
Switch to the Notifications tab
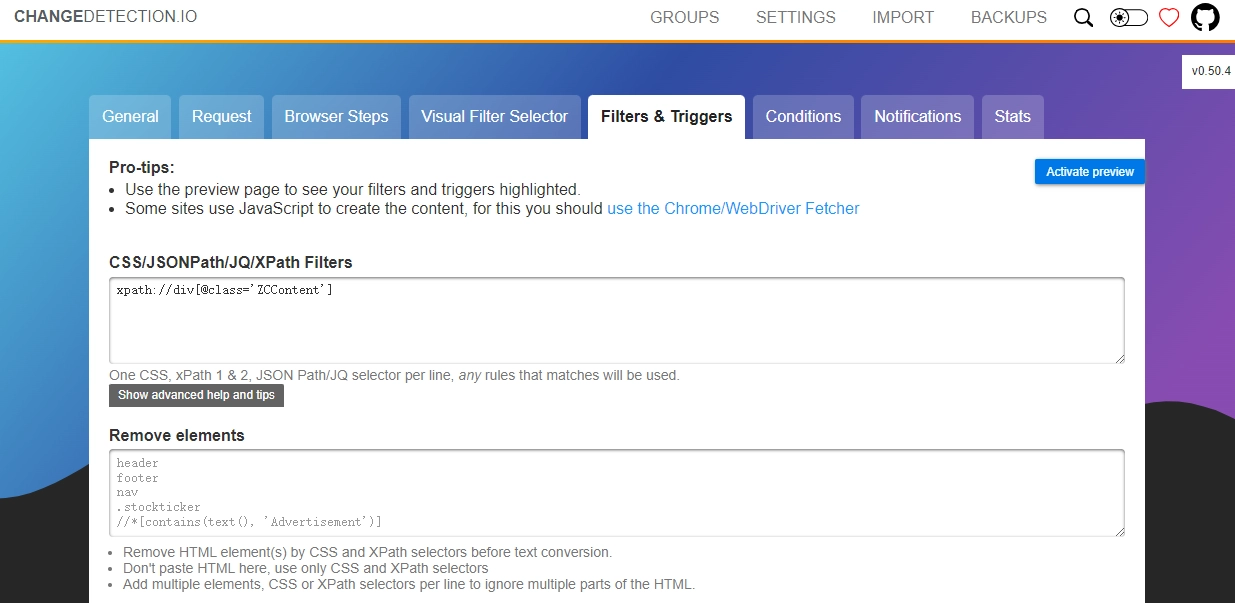[x=917, y=117]
